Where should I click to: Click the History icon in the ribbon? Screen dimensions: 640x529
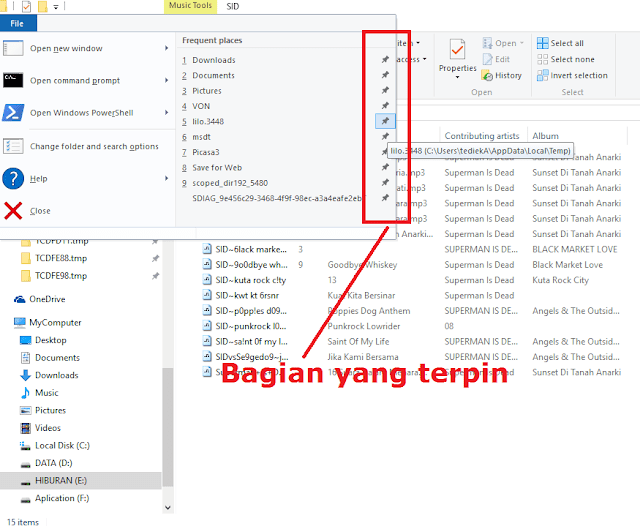tap(487, 76)
